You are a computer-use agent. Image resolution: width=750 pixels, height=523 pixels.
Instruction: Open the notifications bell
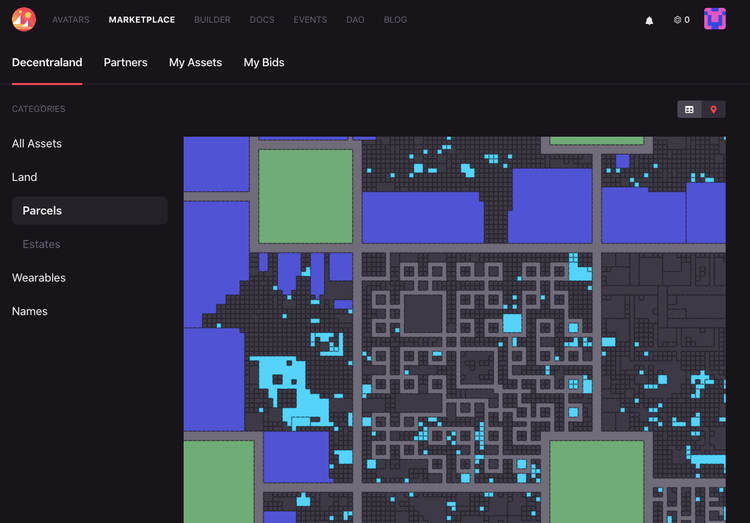point(649,21)
